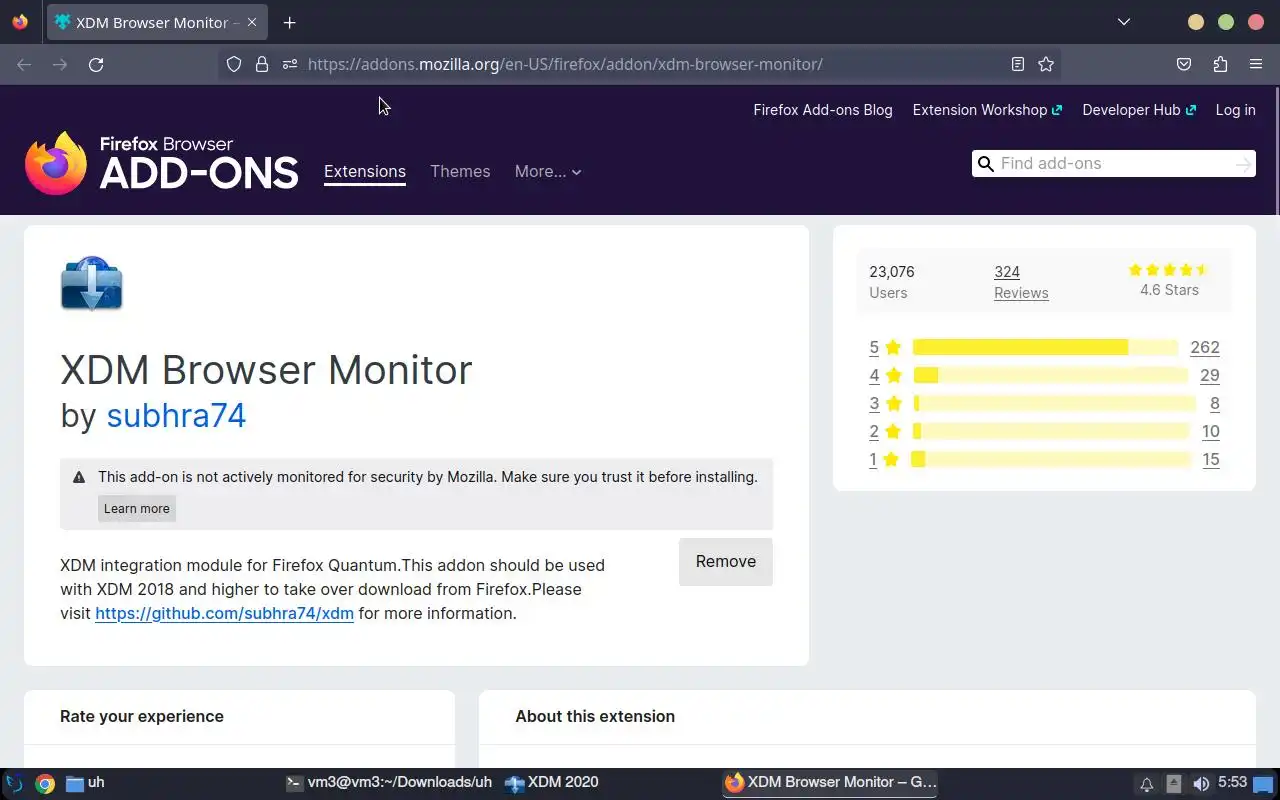
Task: Open tracking protection shield icon
Action: [234, 64]
